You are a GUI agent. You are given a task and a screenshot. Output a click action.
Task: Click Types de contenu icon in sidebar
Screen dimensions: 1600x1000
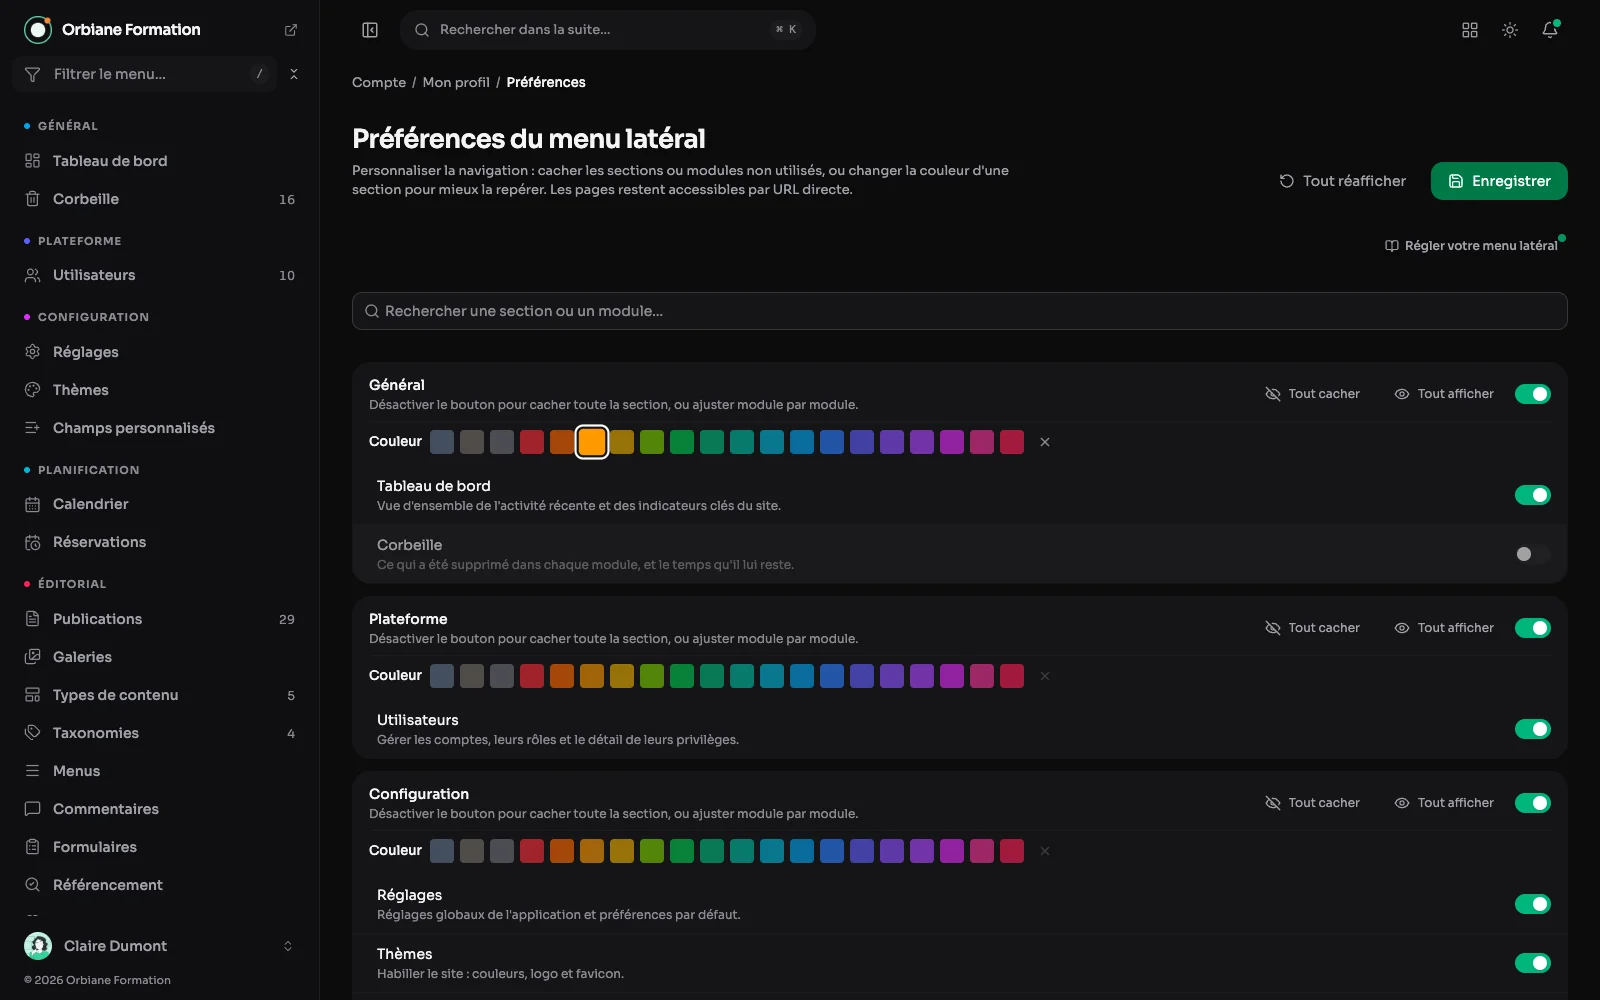[33, 695]
